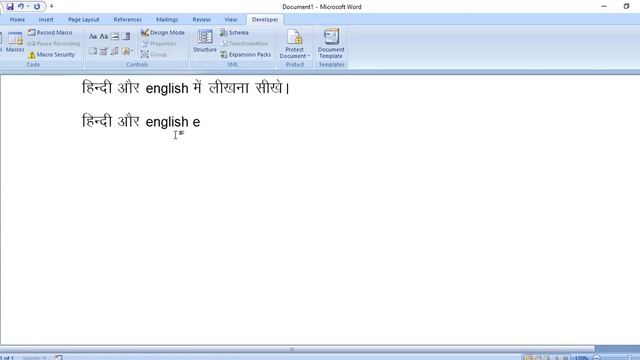Screen dimensions: 640x360
Task: Click the Properties command in Controls
Action: coord(159,43)
